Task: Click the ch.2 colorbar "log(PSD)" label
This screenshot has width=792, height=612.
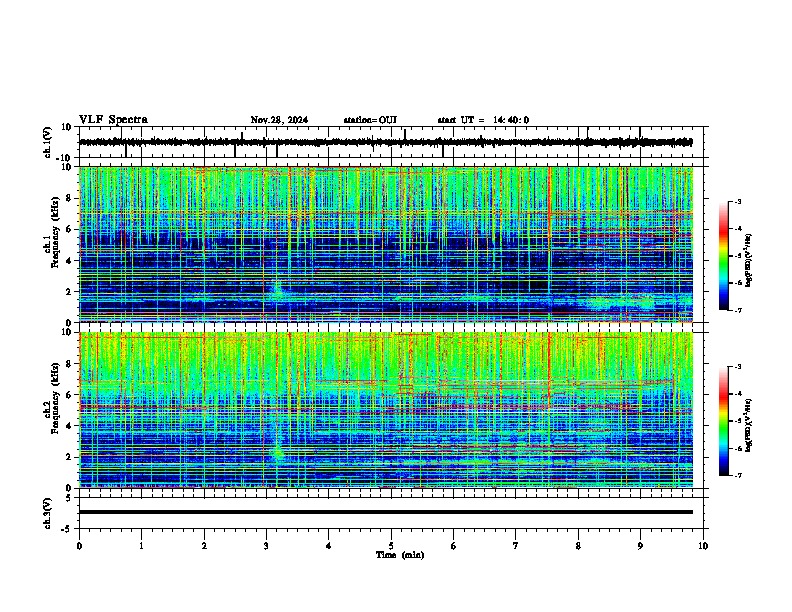Action: (749, 425)
